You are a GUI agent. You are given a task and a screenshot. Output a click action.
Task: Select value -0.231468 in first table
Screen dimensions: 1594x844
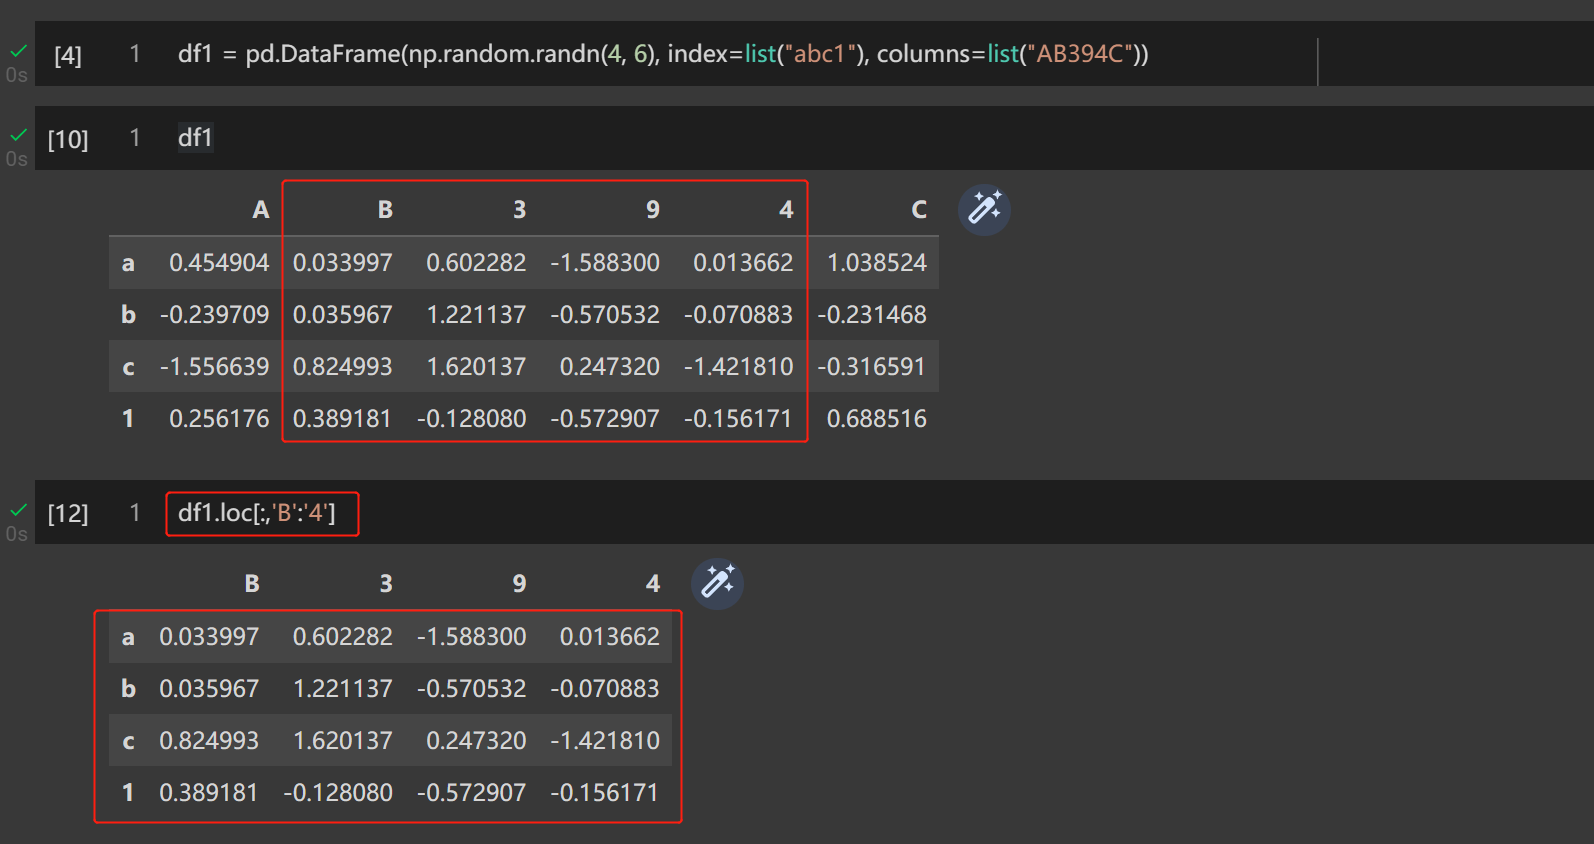click(x=872, y=315)
